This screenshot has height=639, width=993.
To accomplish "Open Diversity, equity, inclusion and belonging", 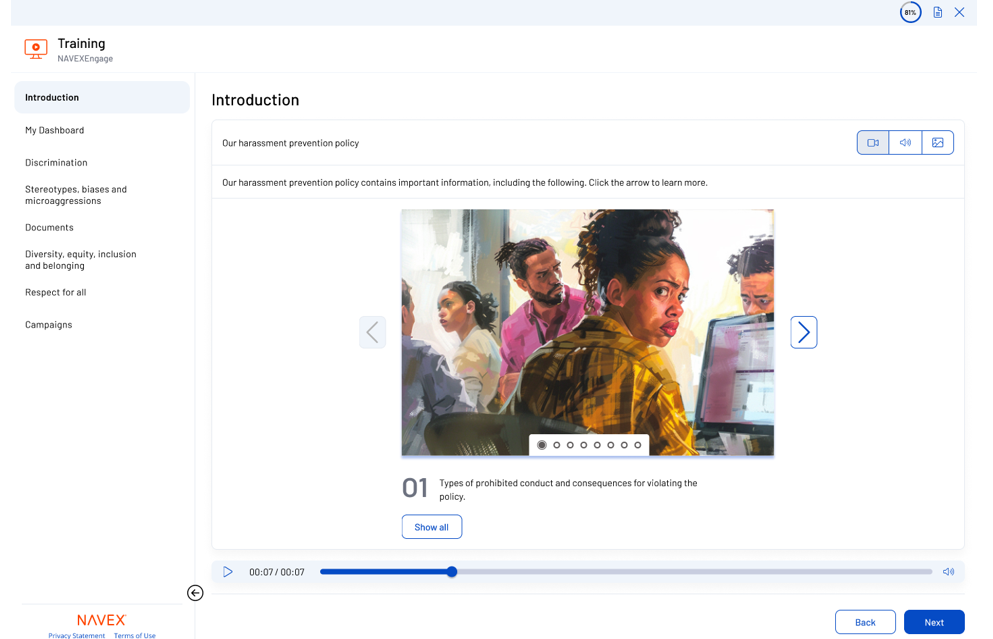I will click(80, 260).
